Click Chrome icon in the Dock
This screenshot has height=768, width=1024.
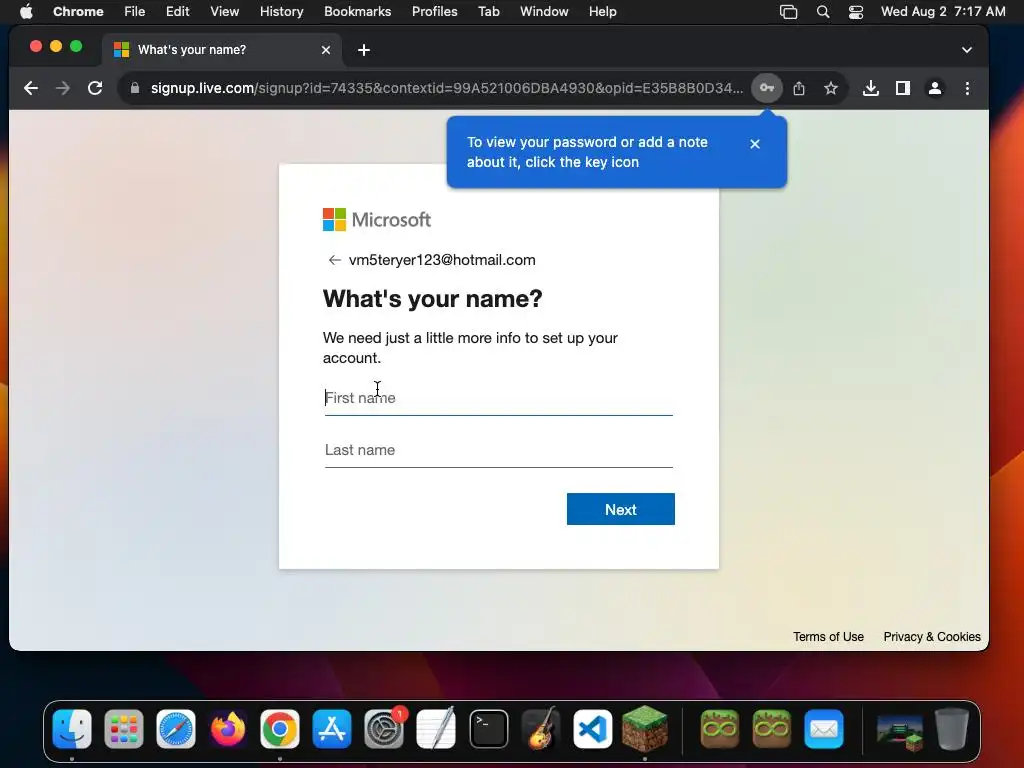[x=280, y=729]
